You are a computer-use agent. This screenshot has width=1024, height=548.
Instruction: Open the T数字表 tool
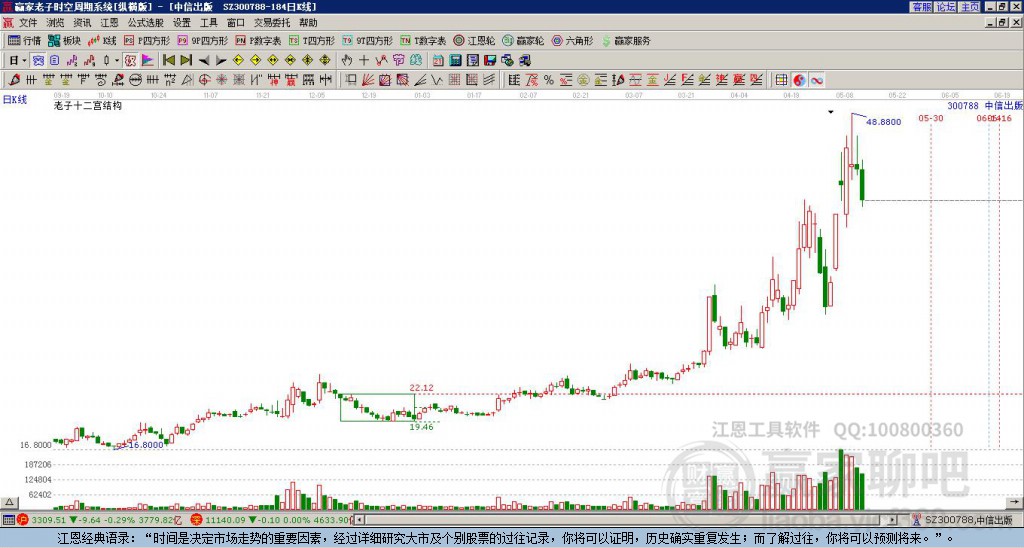(x=423, y=40)
